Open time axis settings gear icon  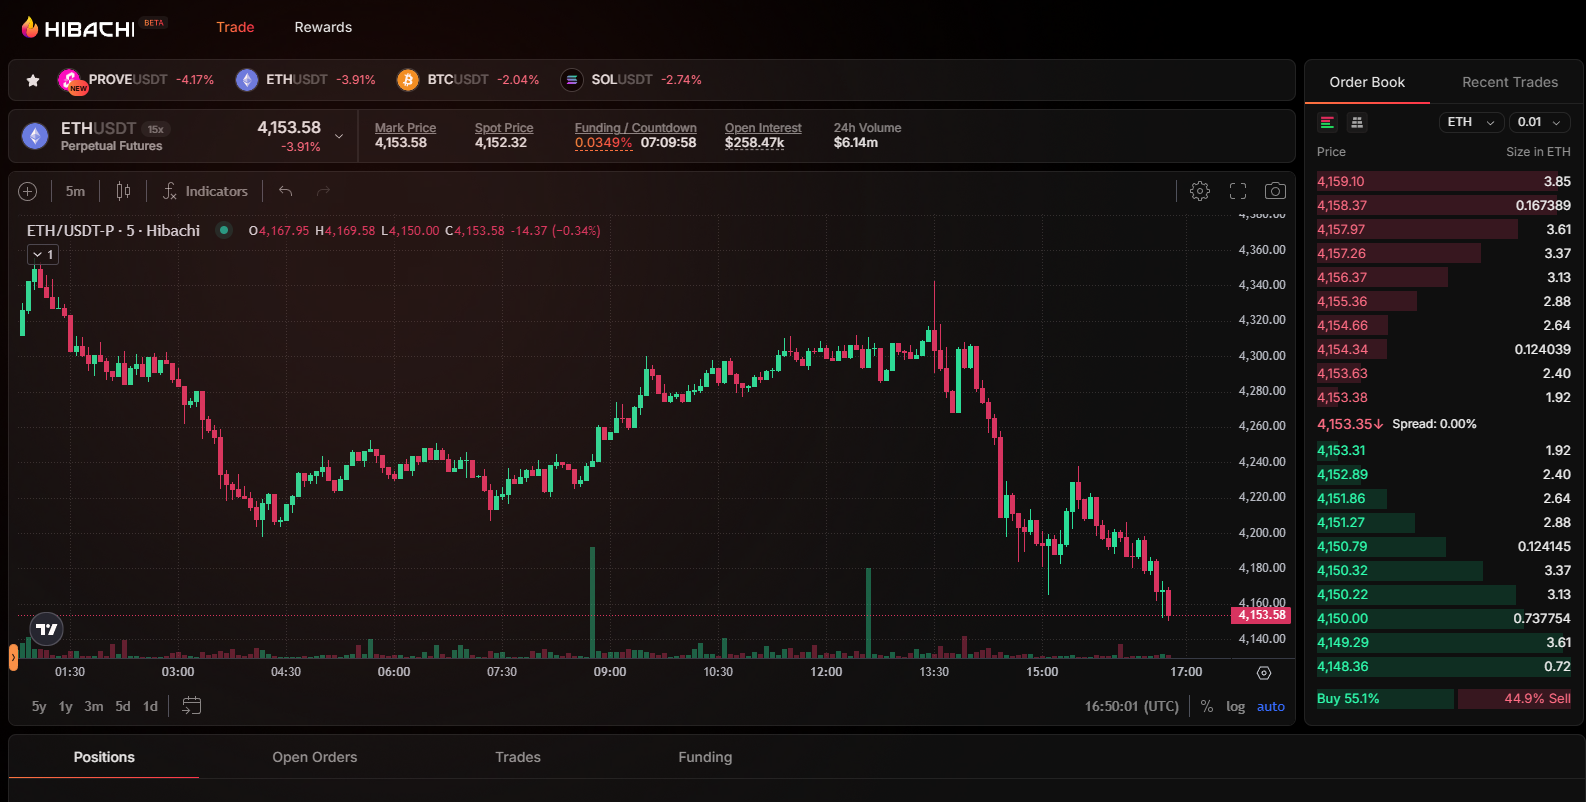click(1264, 673)
